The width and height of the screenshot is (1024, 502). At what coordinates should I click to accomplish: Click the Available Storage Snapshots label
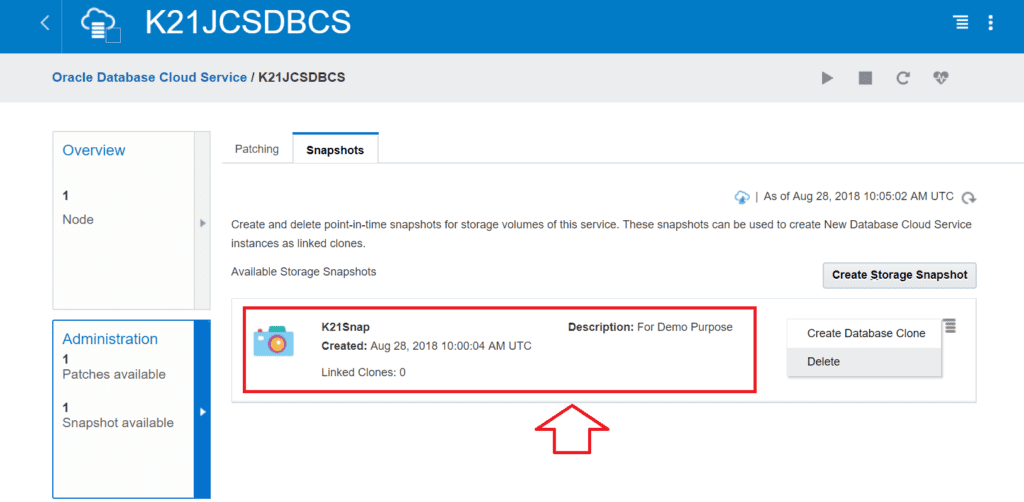304,272
